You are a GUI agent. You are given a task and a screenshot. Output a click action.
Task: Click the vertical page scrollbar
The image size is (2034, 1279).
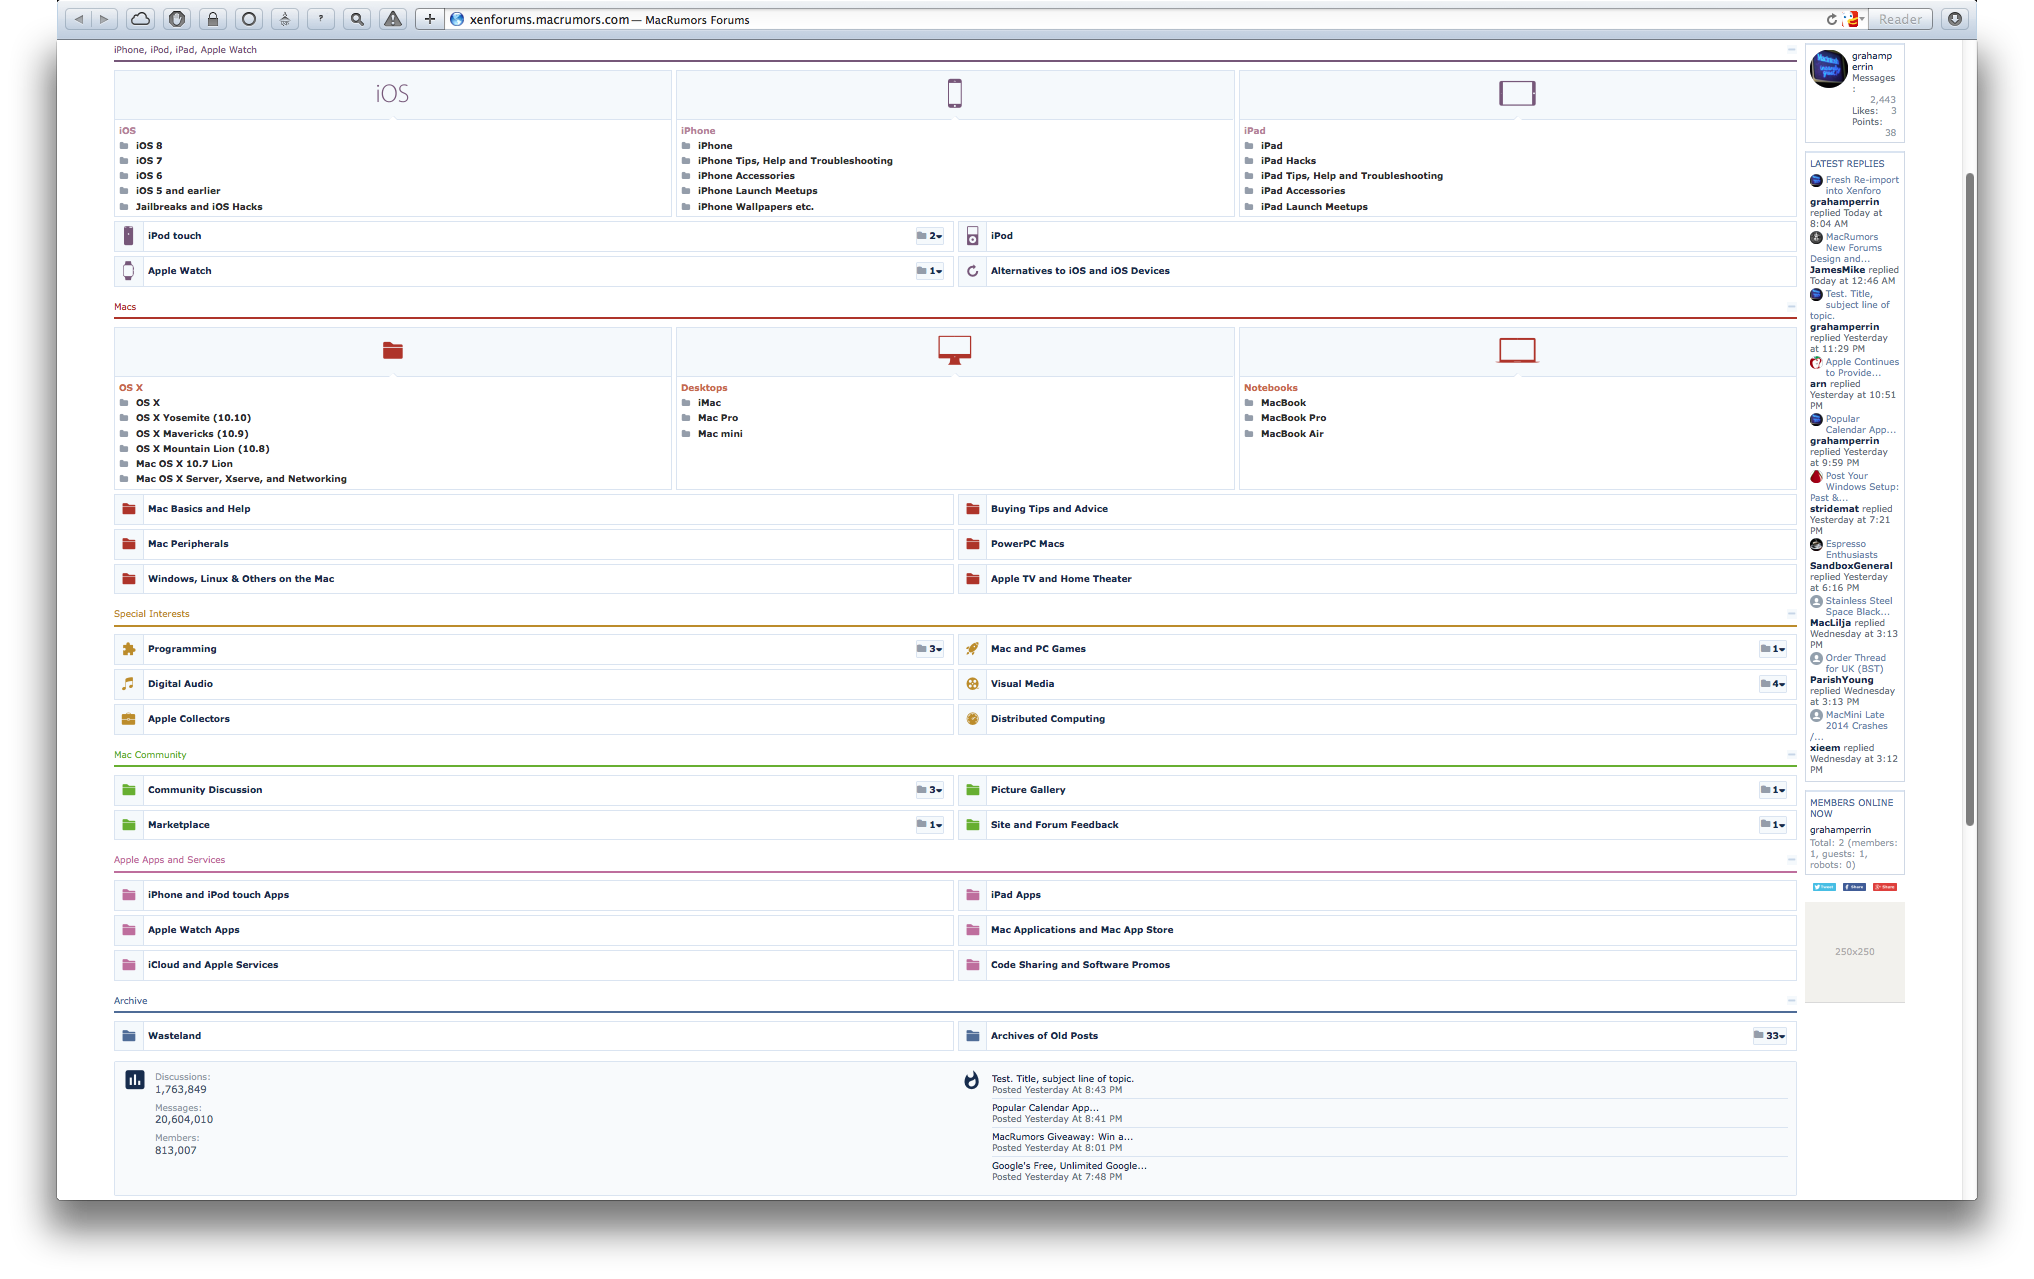[x=1970, y=500]
